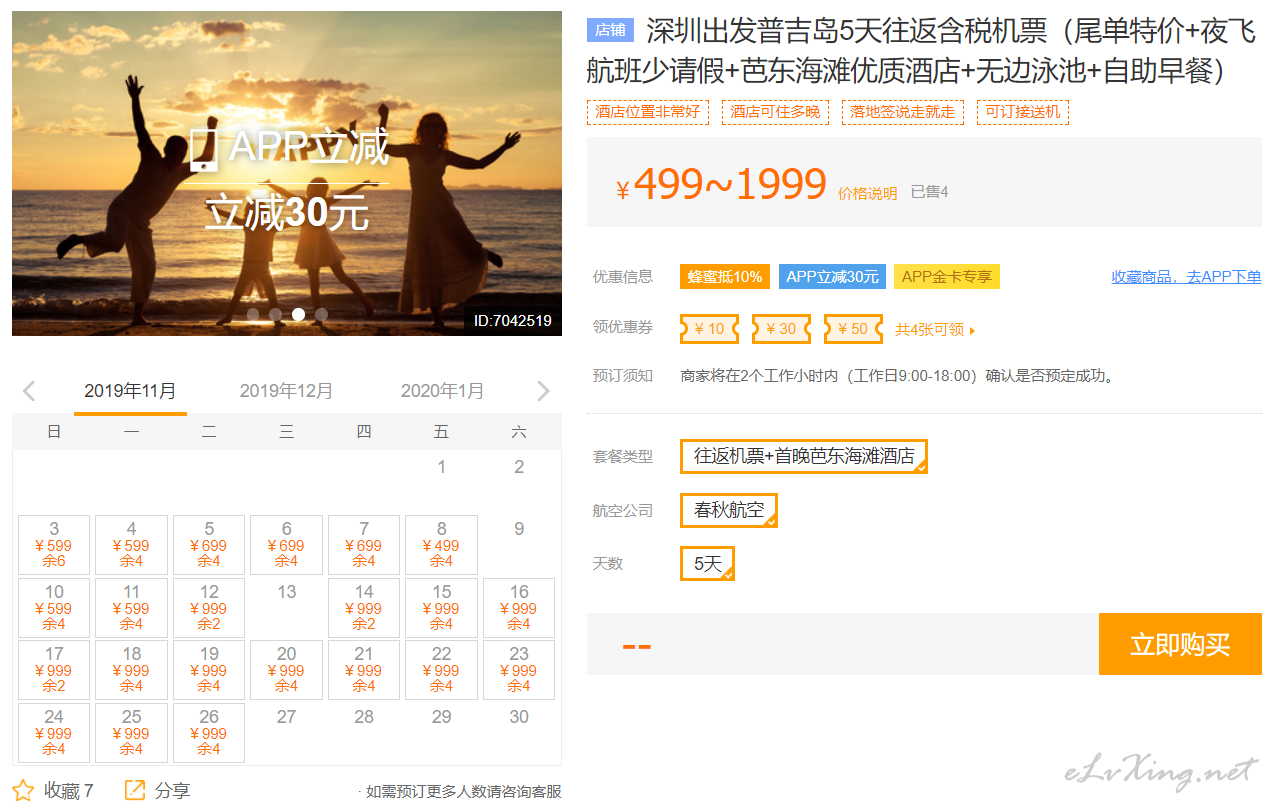The width and height of the screenshot is (1269, 805).
Task: Switch to 2020年1月 calendar tab
Action: [x=442, y=391]
